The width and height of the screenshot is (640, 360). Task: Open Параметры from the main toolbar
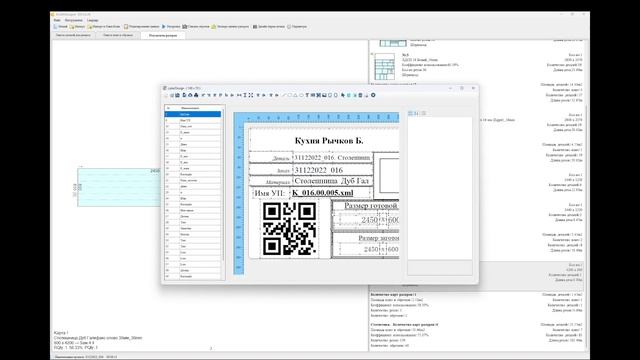click(x=297, y=27)
